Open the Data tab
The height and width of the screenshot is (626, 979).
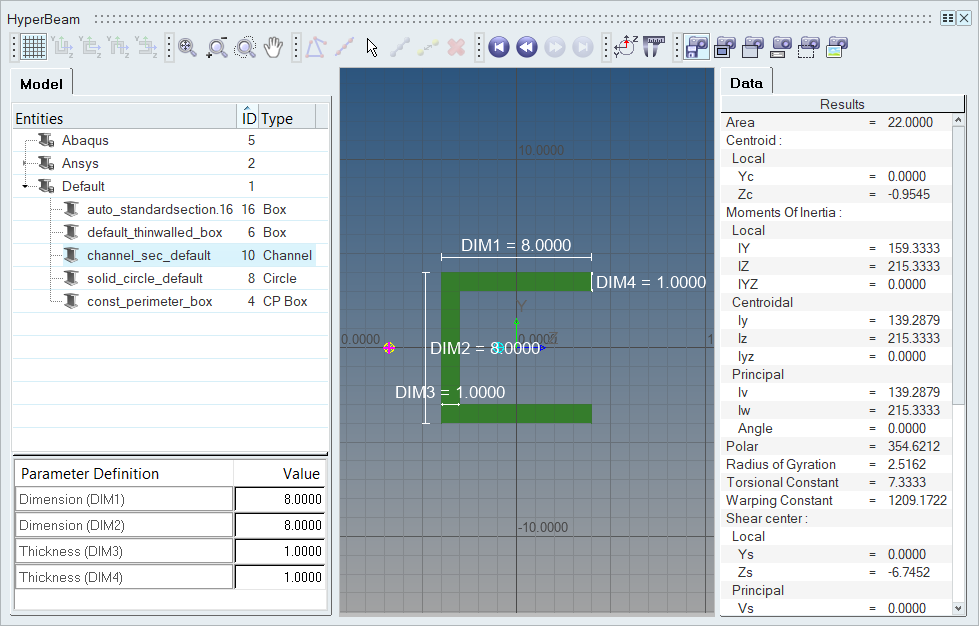pyautogui.click(x=746, y=83)
